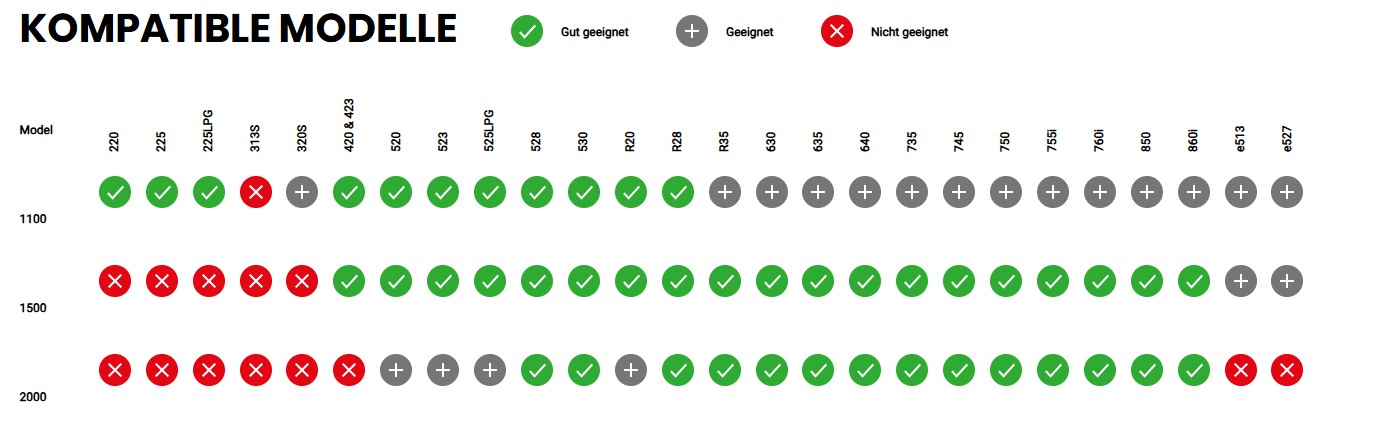Click the gray plus for e527, row 1100

point(1287,192)
